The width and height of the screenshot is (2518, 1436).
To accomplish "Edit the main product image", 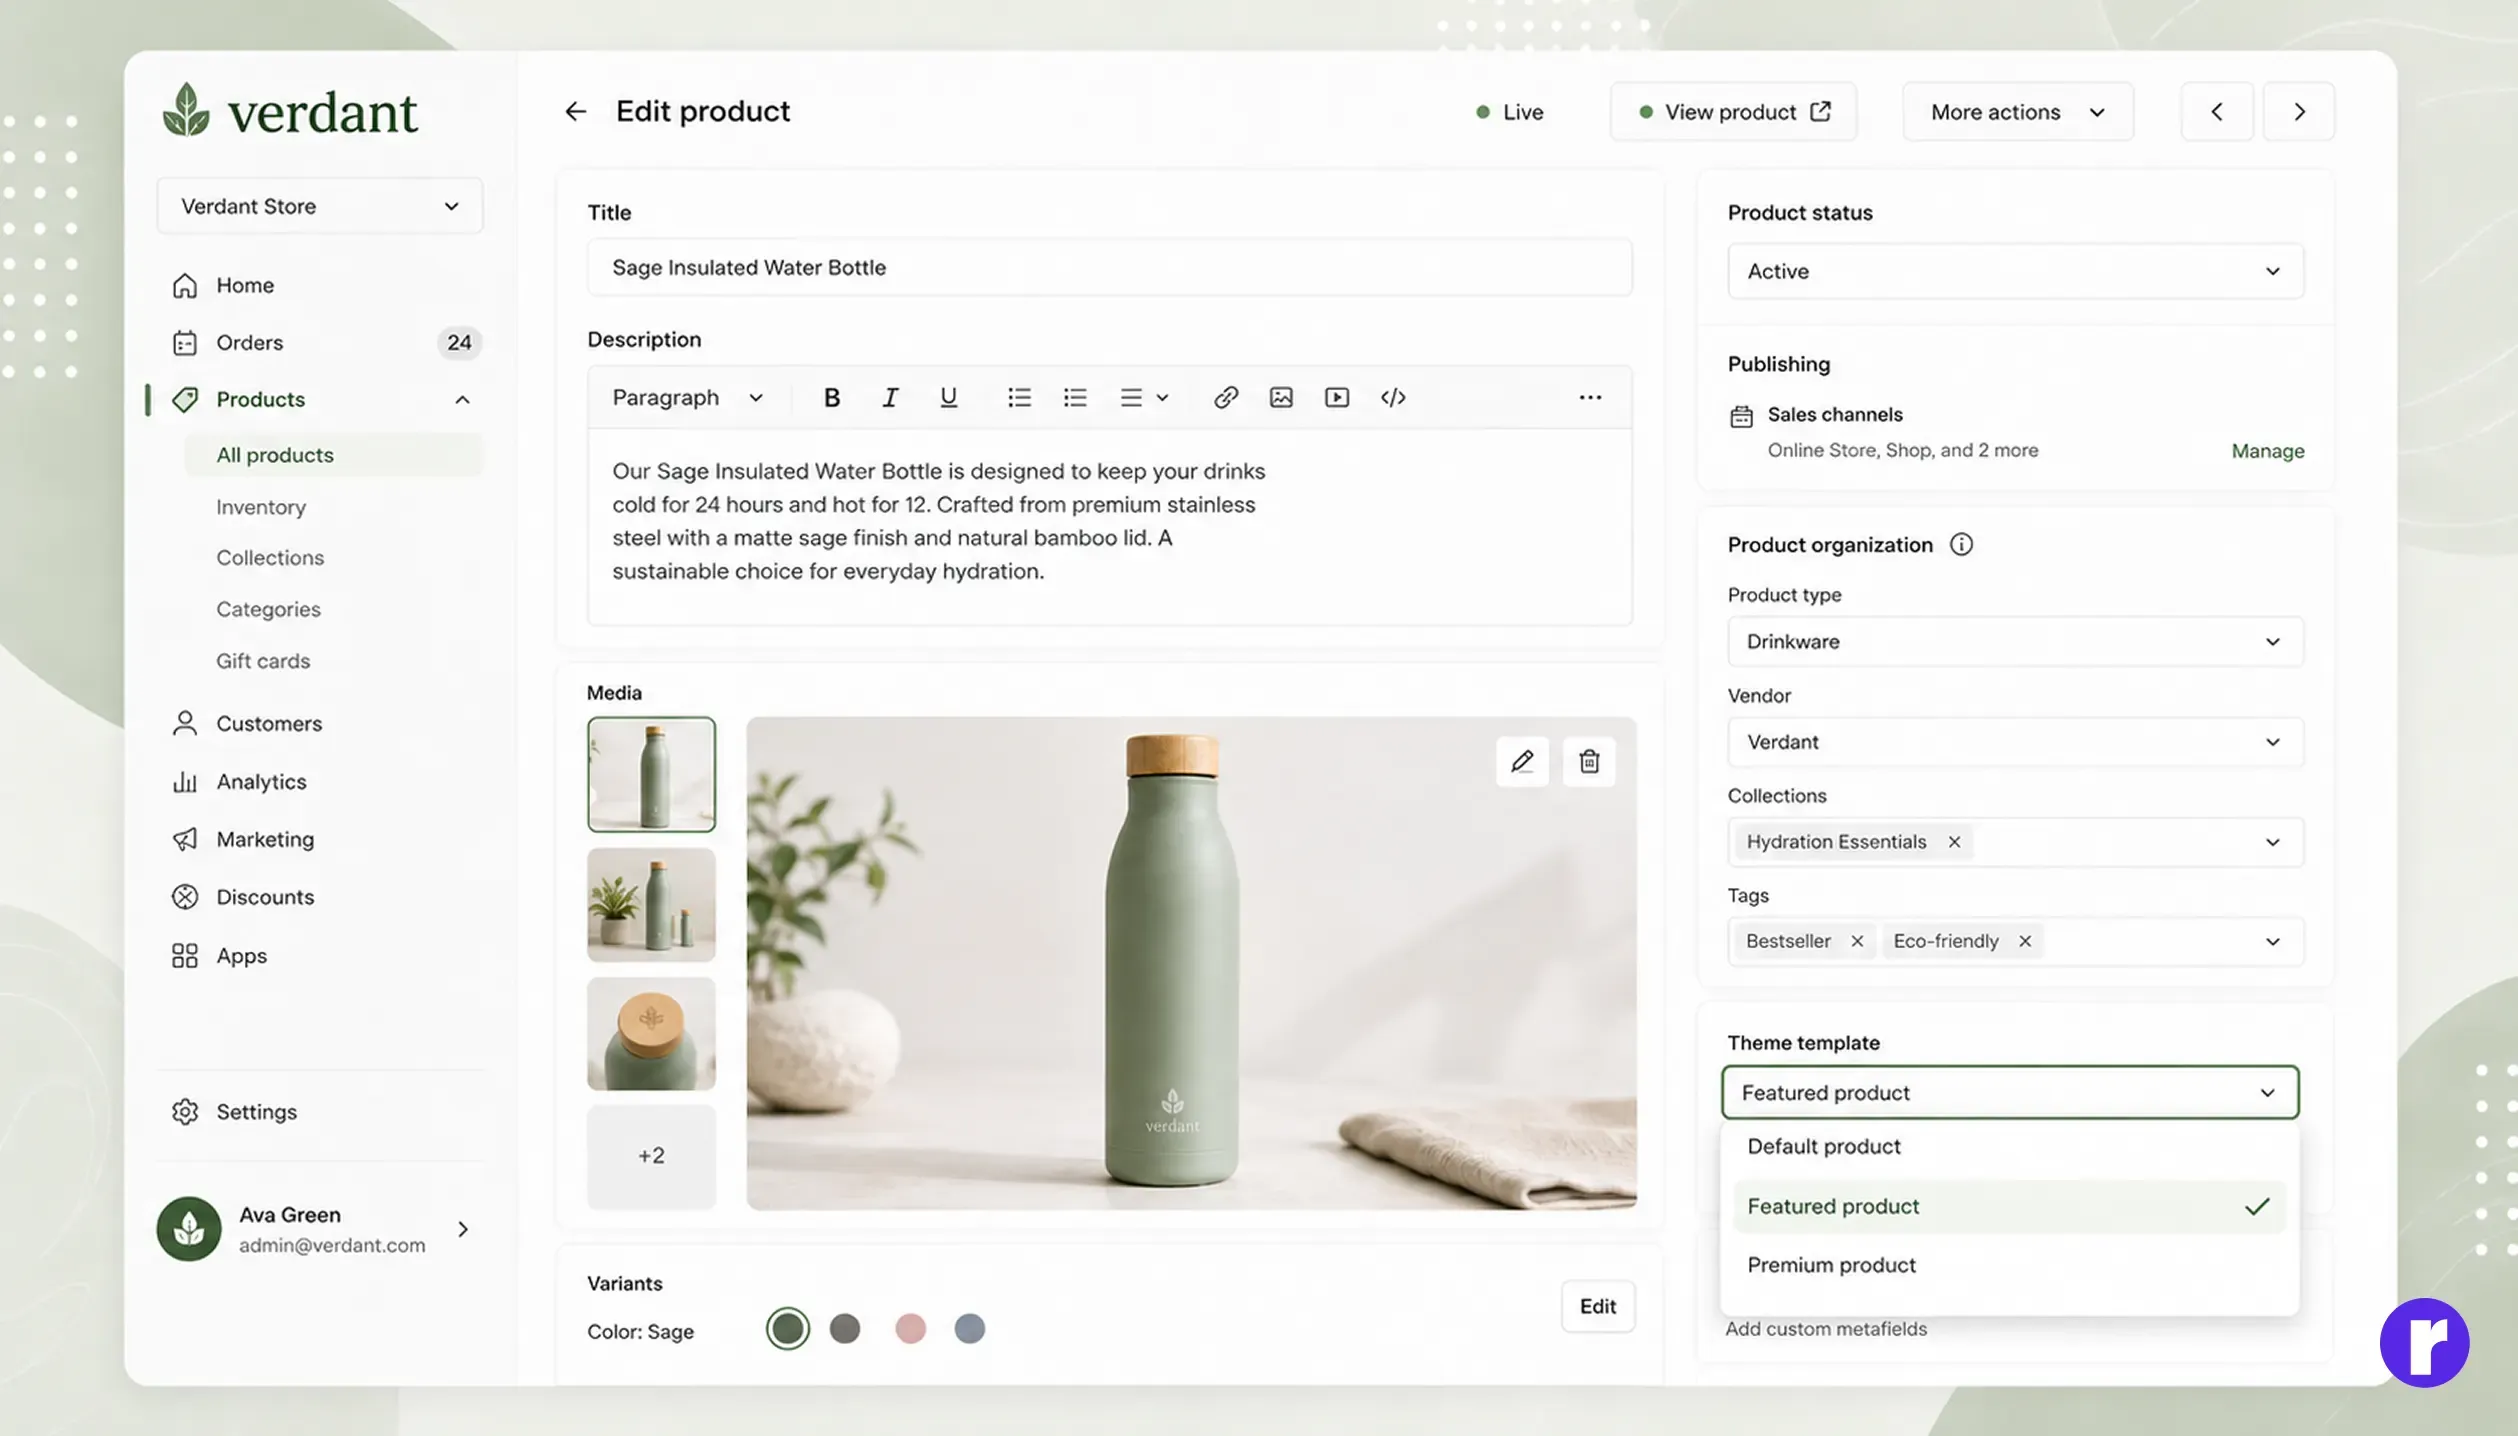I will pyautogui.click(x=1522, y=761).
